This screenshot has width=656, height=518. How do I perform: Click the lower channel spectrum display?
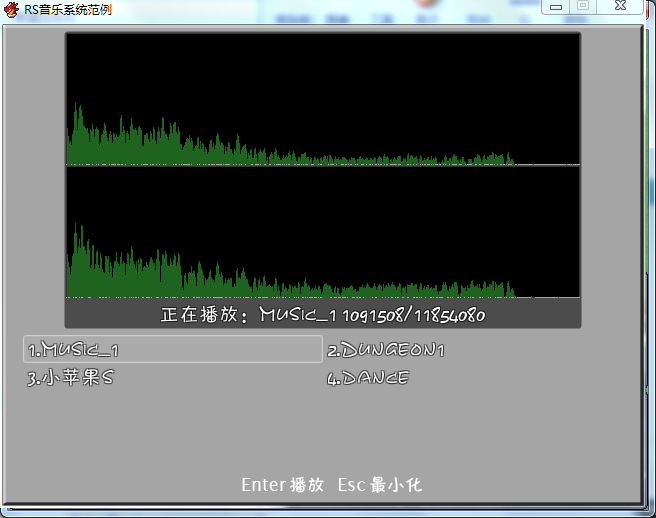click(323, 232)
